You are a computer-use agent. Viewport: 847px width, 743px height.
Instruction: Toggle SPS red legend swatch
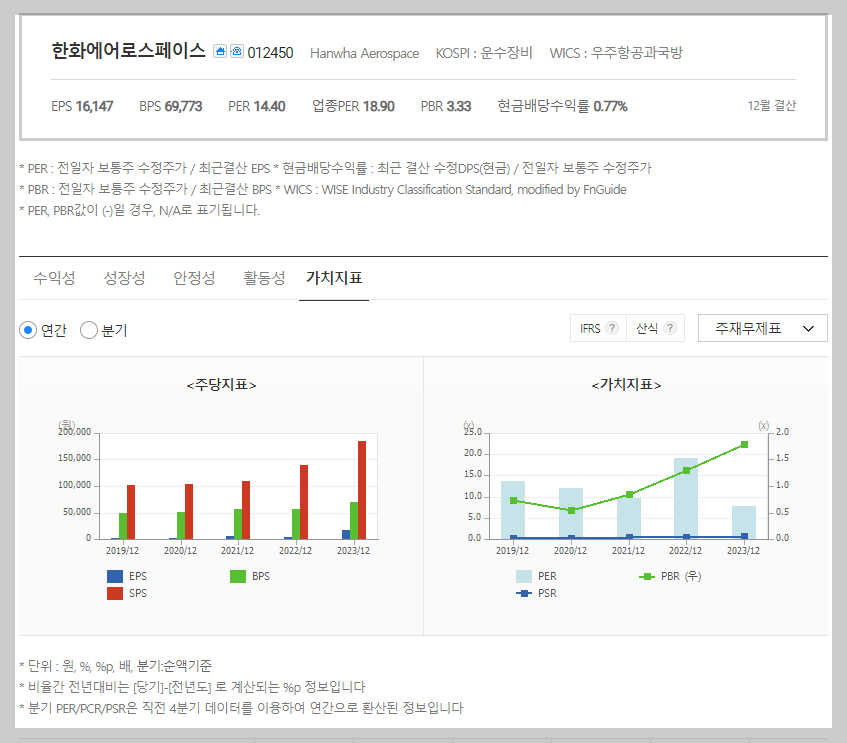pyautogui.click(x=115, y=593)
